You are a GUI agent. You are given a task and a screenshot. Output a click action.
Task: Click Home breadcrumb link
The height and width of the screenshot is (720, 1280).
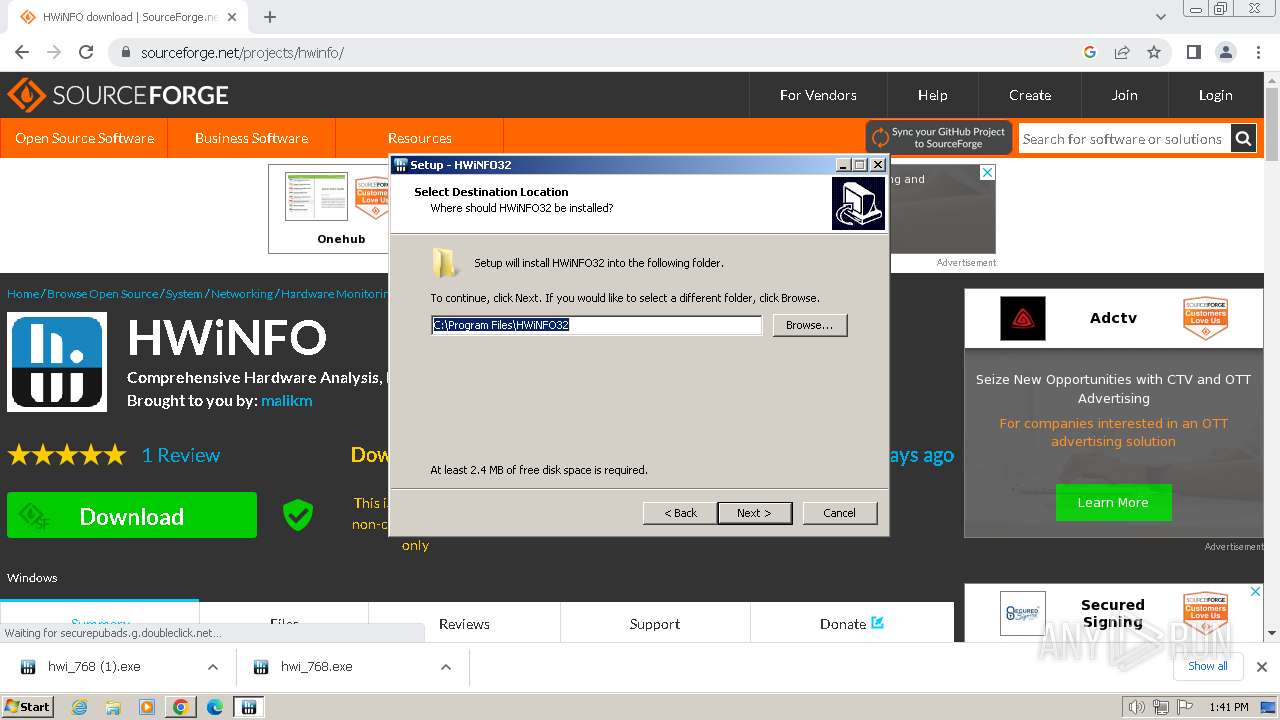23,293
